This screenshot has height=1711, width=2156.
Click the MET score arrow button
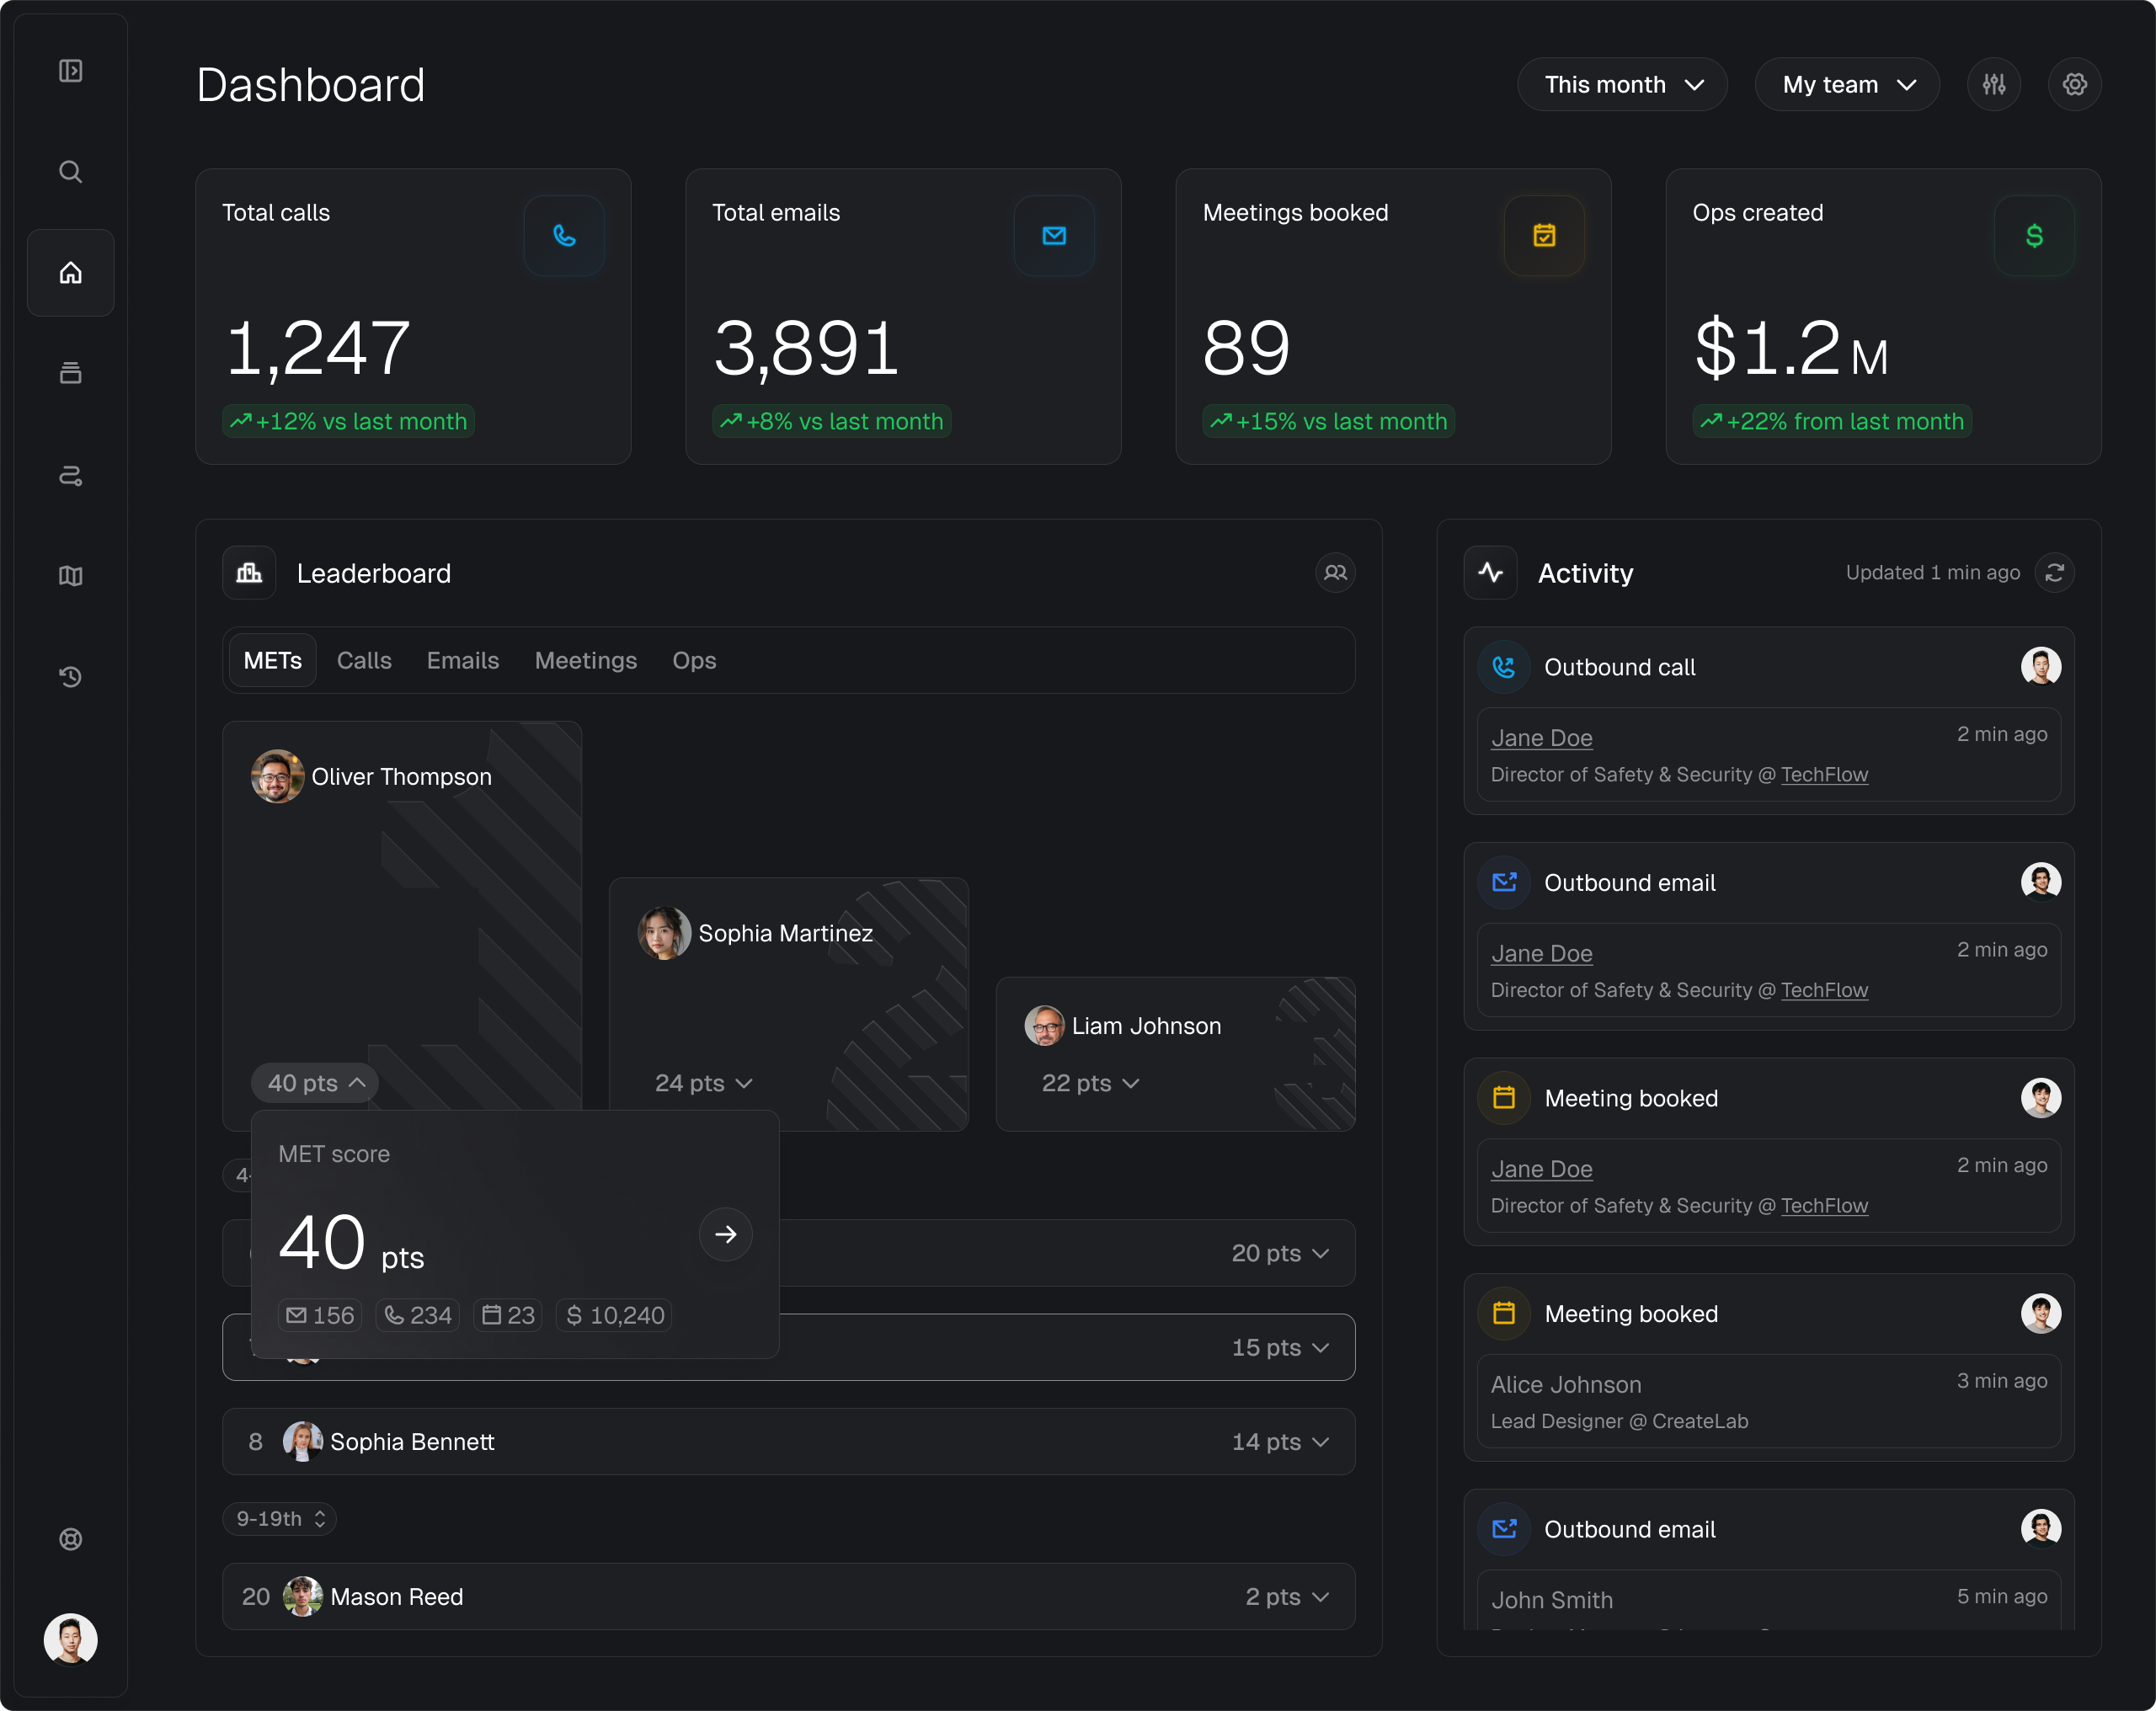(725, 1234)
